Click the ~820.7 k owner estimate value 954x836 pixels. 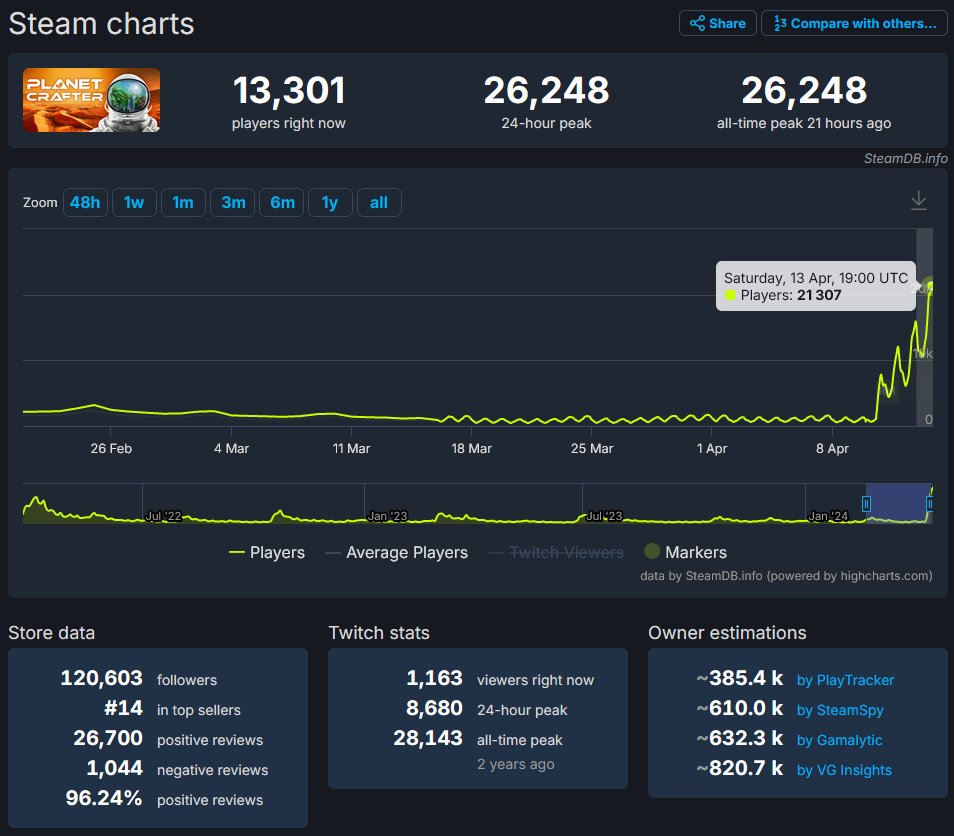740,768
